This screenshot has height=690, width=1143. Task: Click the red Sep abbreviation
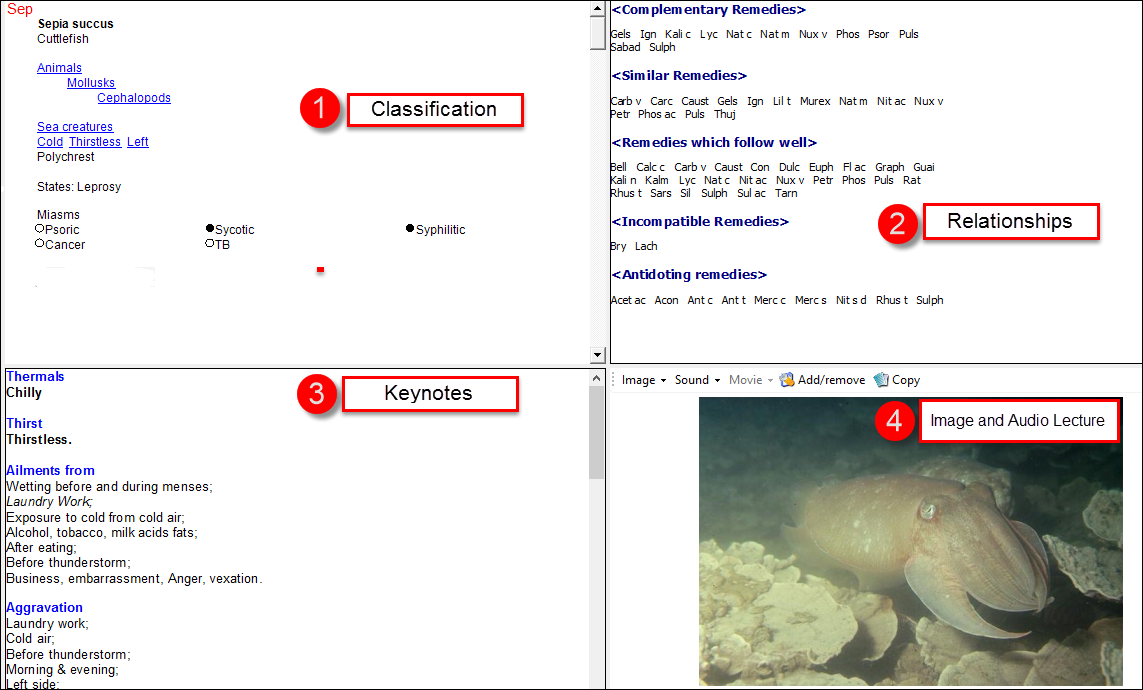(x=20, y=9)
